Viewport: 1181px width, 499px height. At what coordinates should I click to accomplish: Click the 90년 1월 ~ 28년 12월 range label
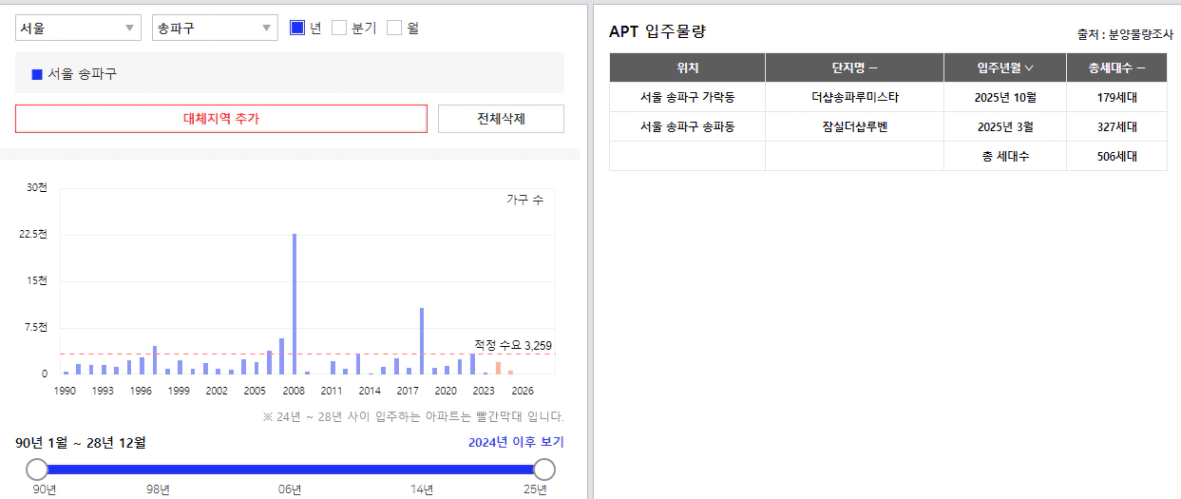(81, 442)
